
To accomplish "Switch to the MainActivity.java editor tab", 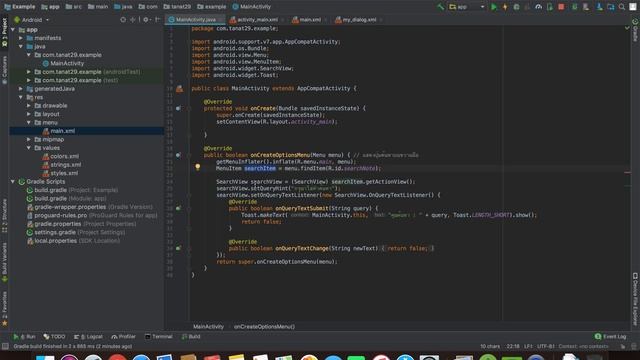I will [195, 20].
